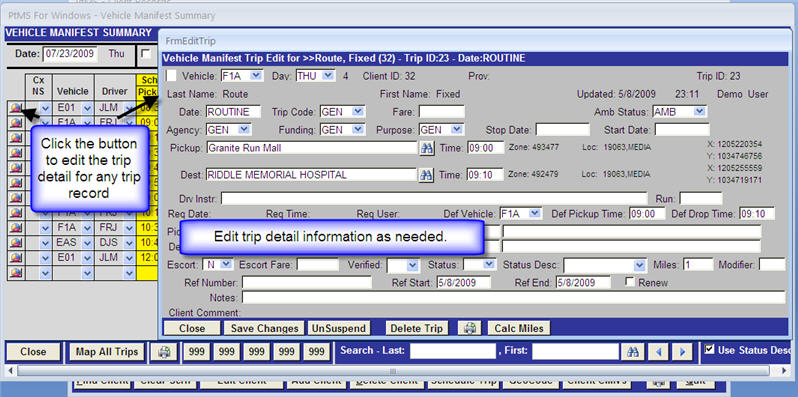
Task: Expand the Trip Code GEN dropdown
Action: click(358, 111)
